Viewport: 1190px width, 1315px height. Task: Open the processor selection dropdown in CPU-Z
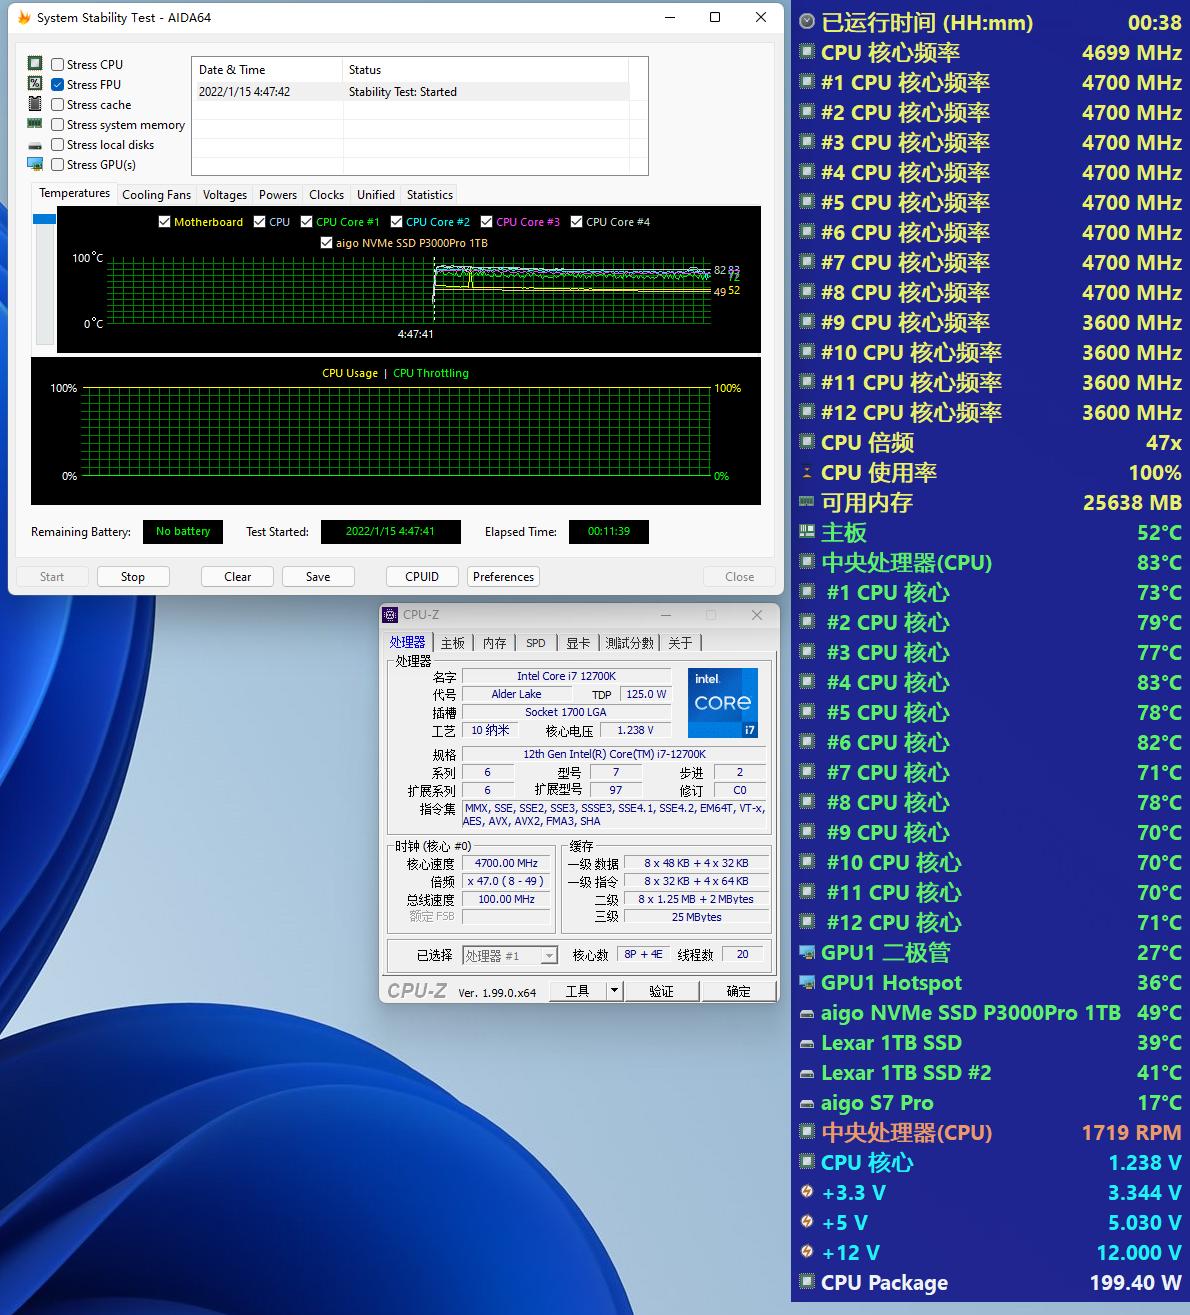point(548,956)
